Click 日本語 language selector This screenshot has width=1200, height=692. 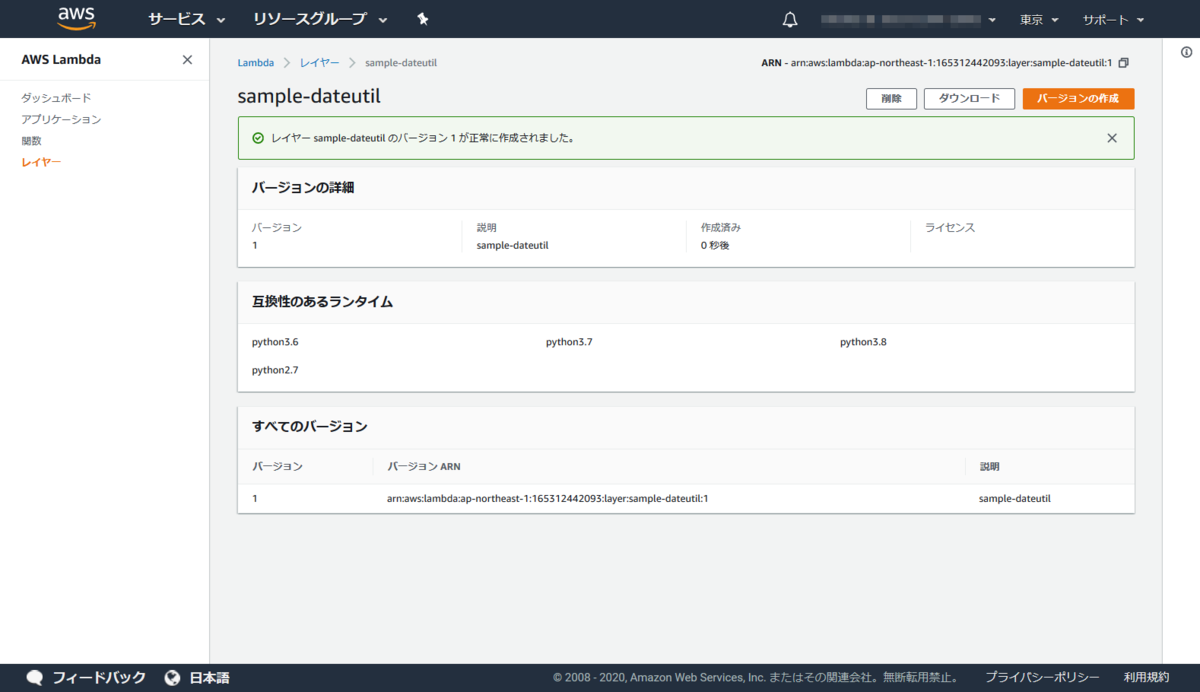210,678
